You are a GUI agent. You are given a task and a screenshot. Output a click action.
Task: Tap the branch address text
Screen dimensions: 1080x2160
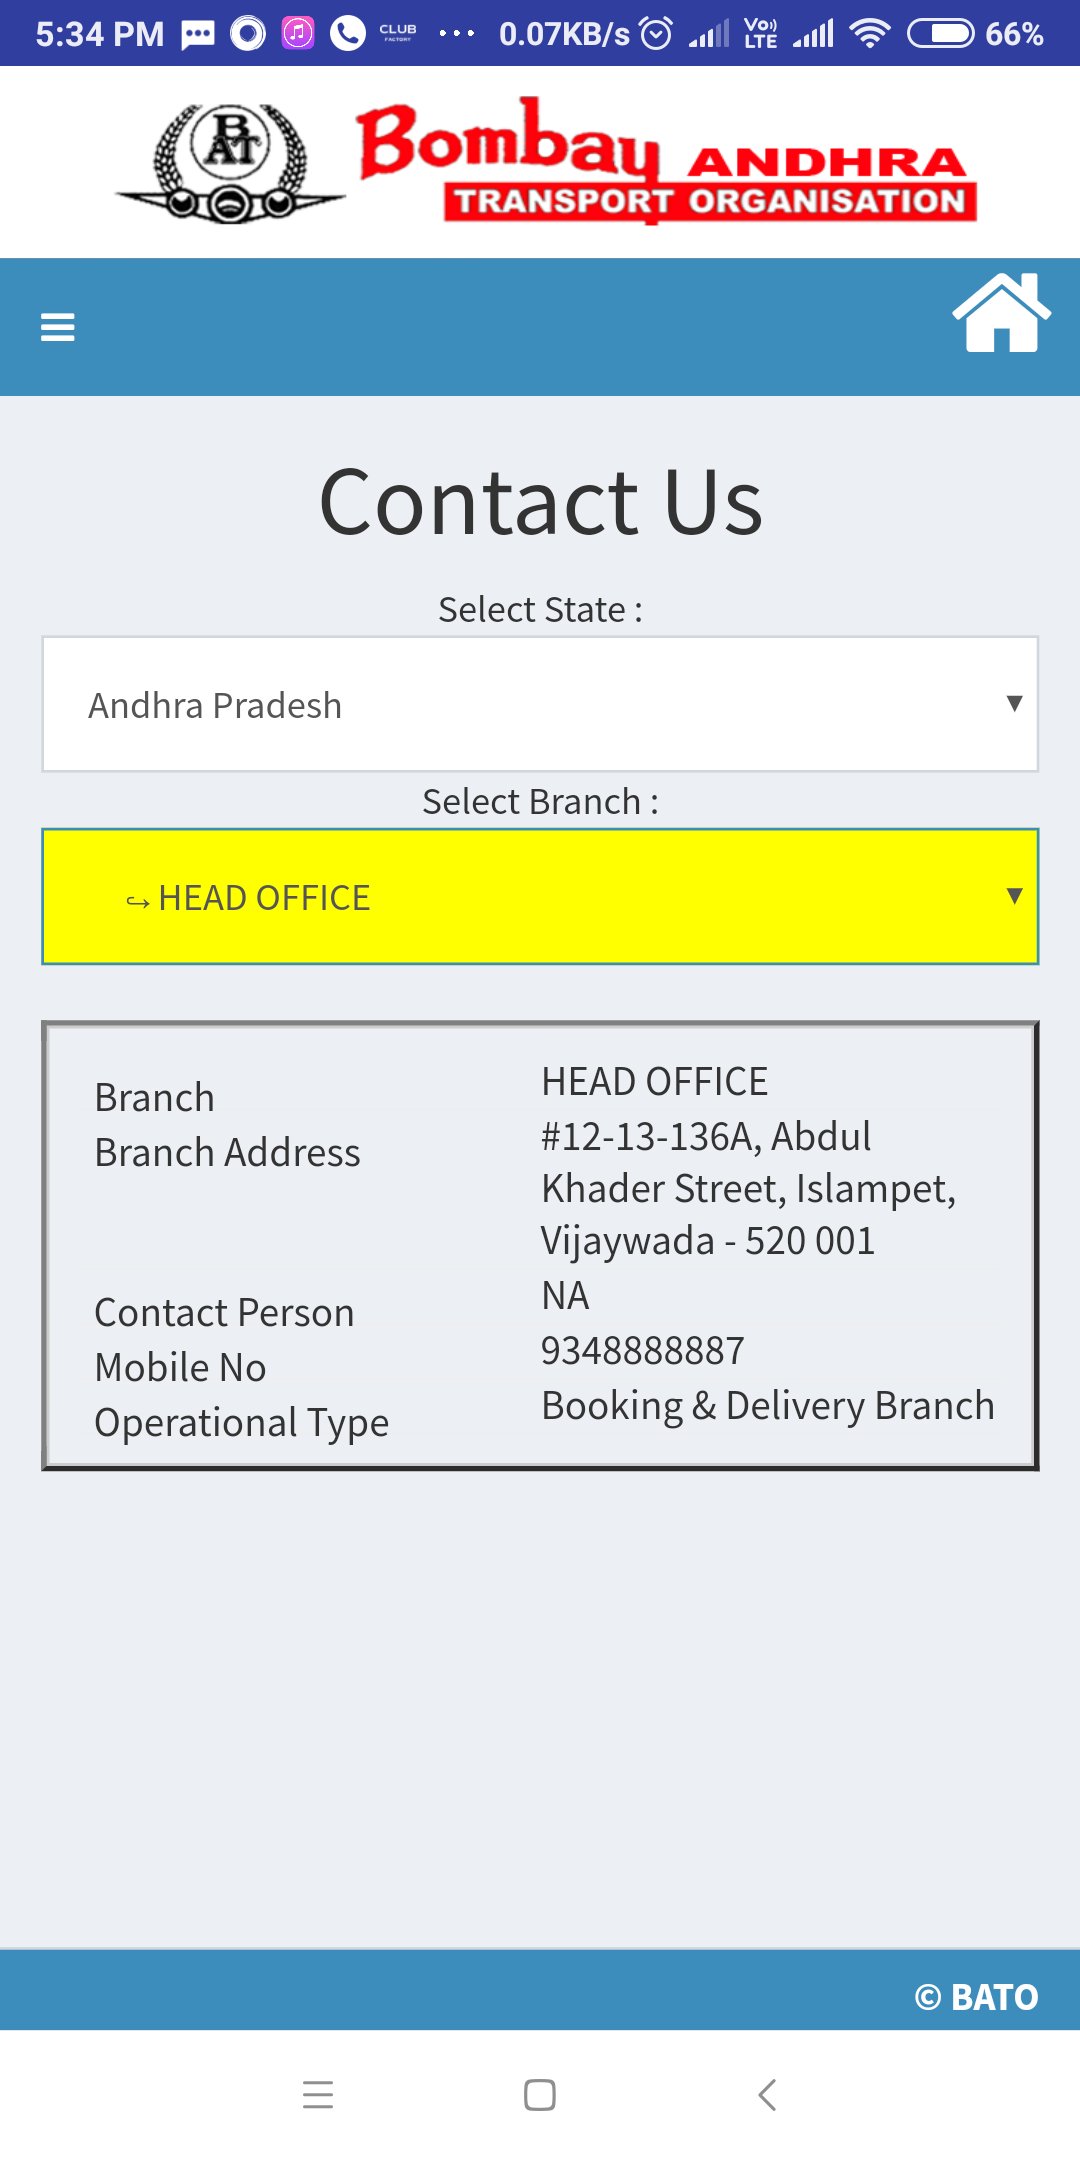pos(748,1189)
